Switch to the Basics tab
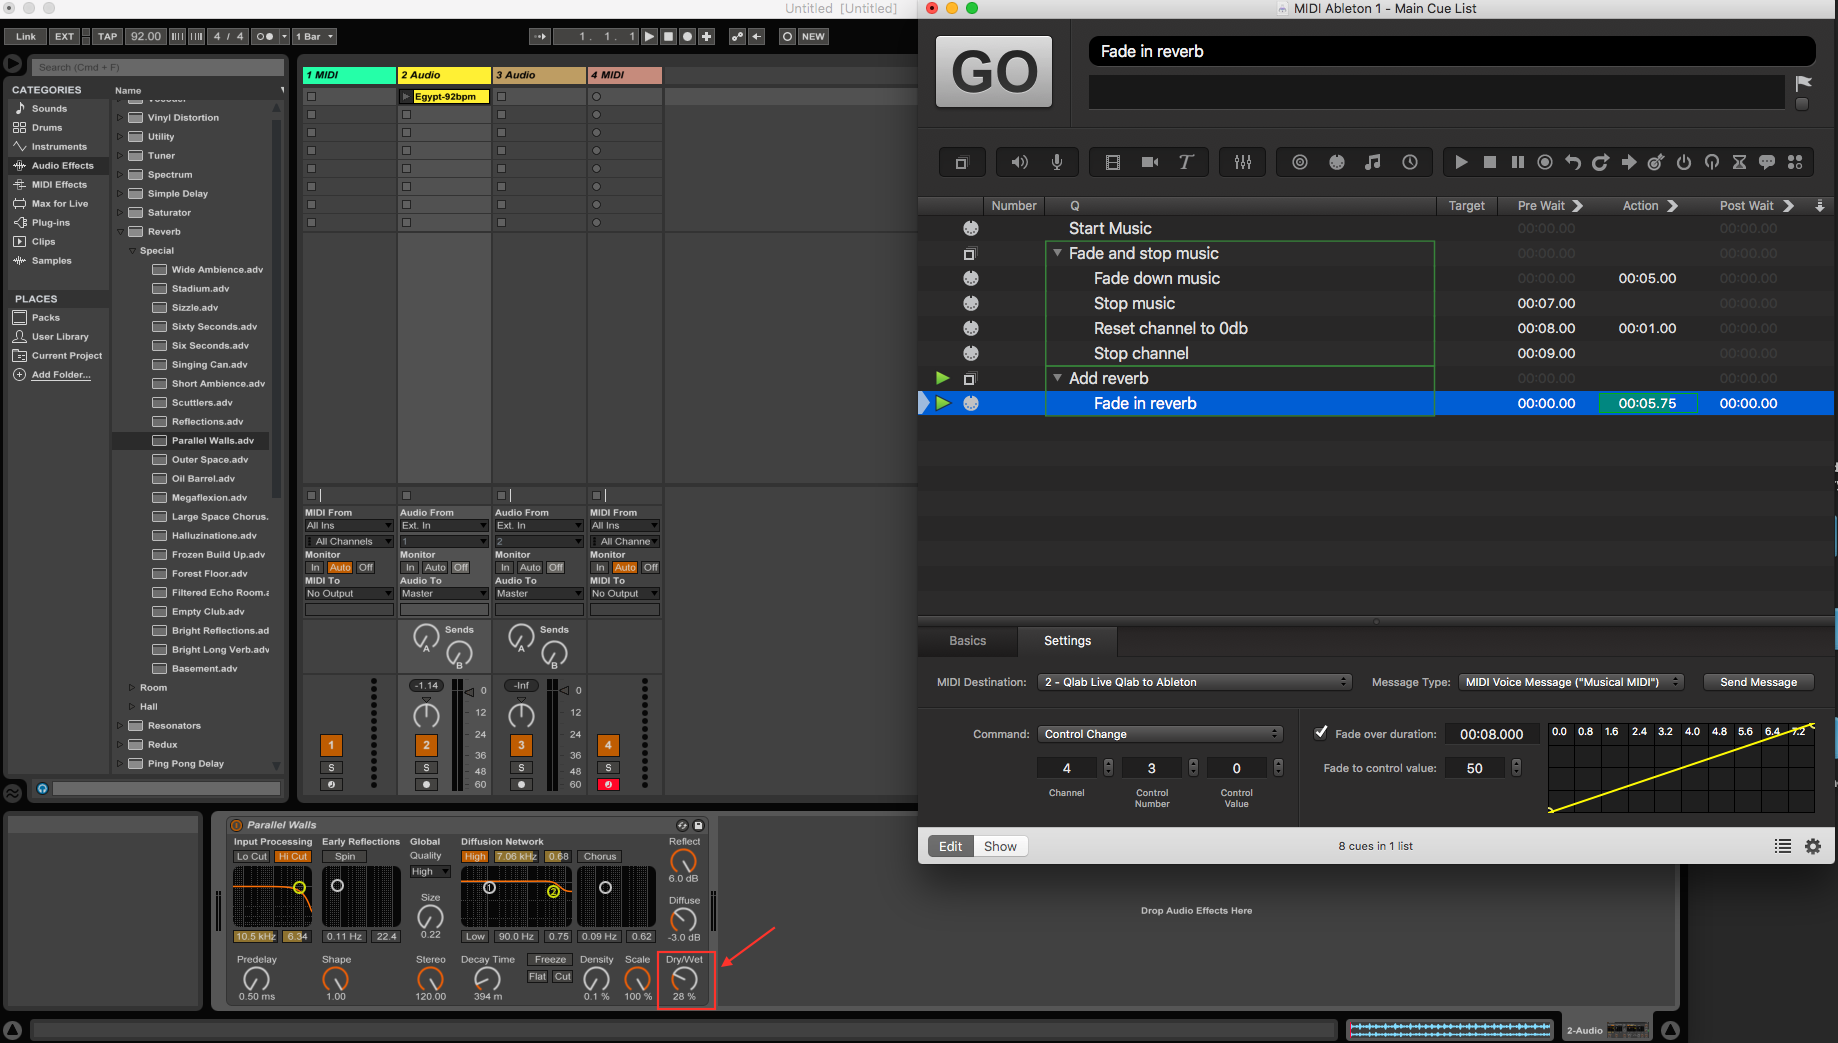Viewport: 1838px width, 1043px height. coord(967,641)
